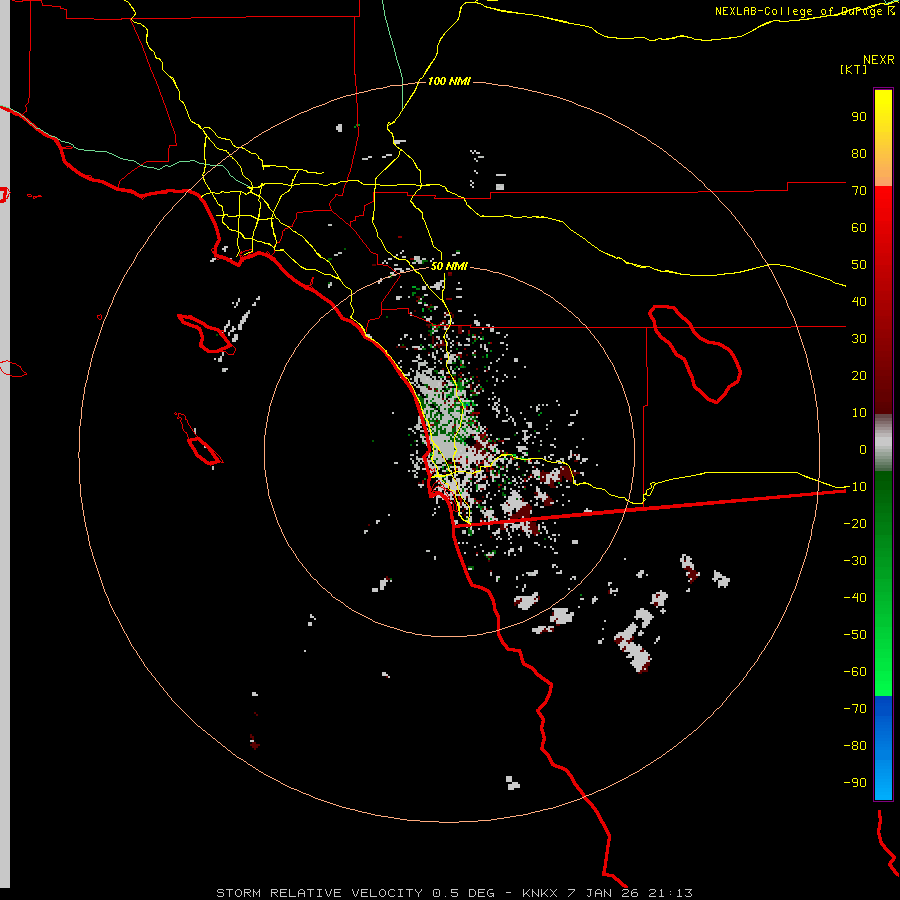Click the positive "40" scale value
Screen dimensions: 900x900
(x=859, y=302)
